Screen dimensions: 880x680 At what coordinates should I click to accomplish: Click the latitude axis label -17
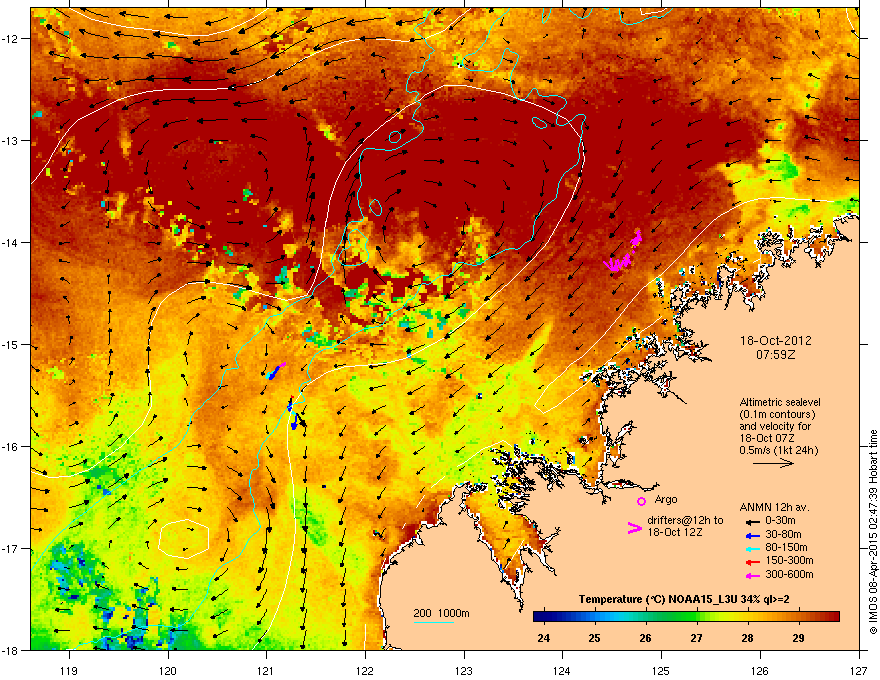pyautogui.click(x=11, y=549)
